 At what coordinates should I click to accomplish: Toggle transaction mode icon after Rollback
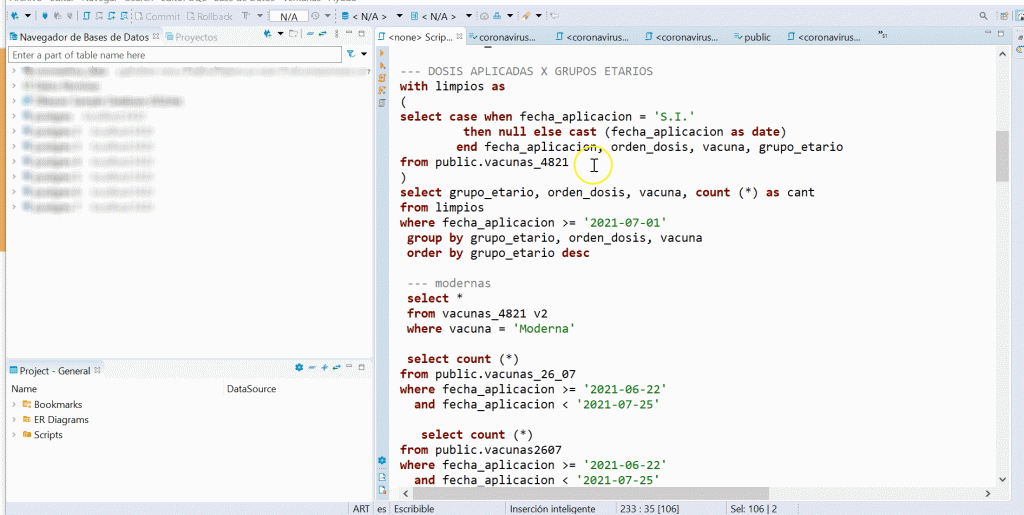tap(245, 16)
